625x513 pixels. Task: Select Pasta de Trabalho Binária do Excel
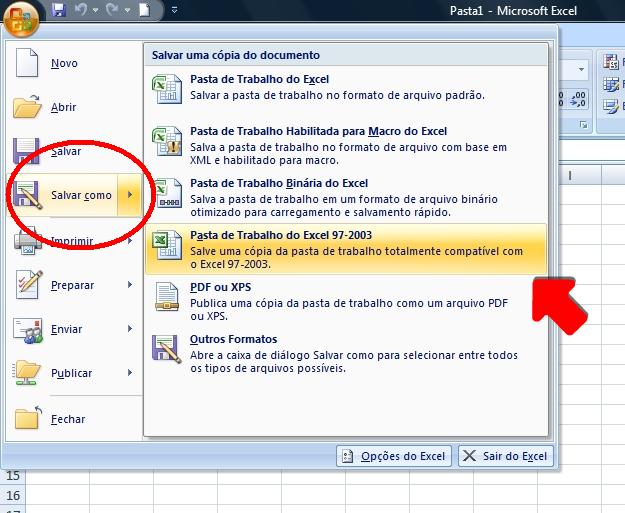tap(346, 197)
